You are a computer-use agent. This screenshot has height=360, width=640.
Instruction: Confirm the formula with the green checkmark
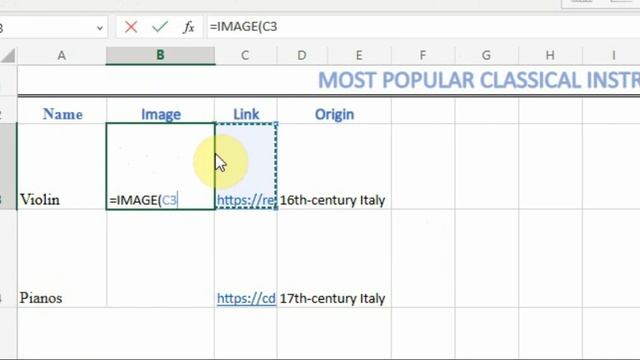click(x=160, y=27)
